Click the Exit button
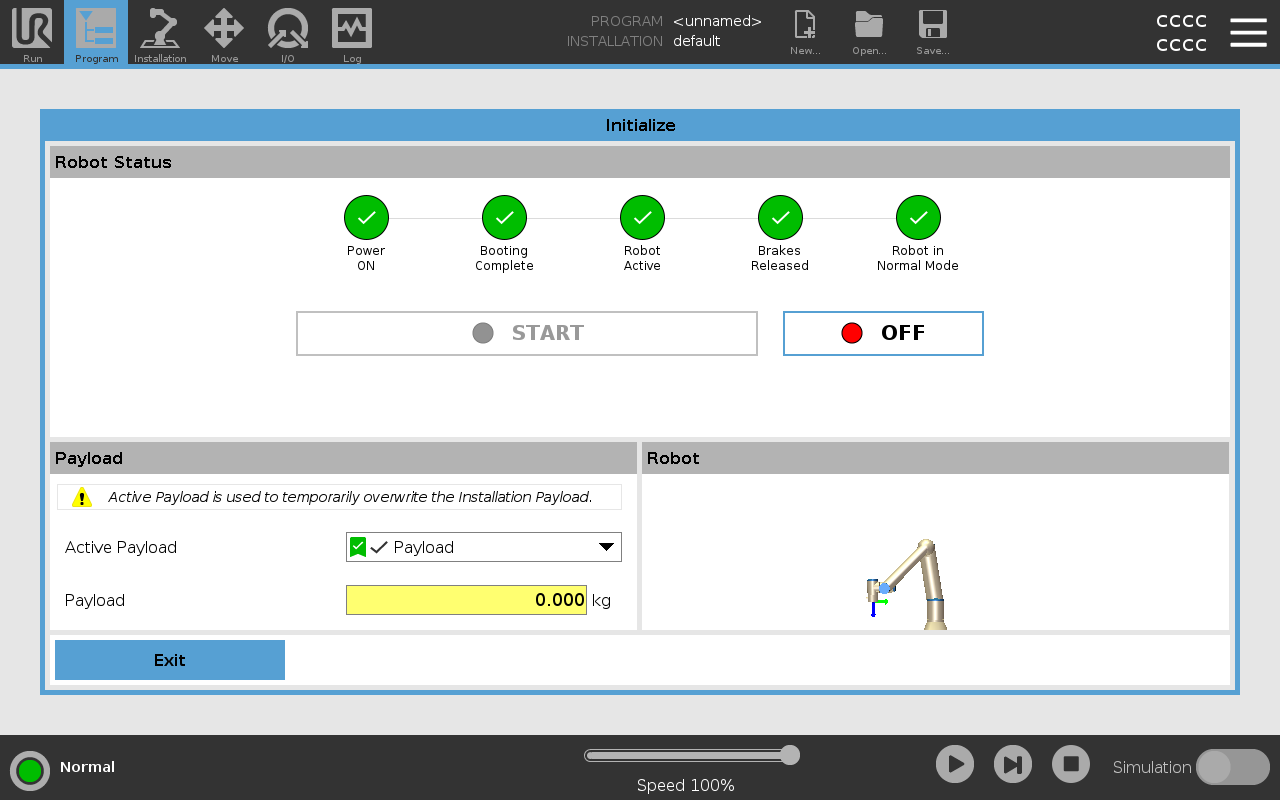1280x800 pixels. click(170, 660)
